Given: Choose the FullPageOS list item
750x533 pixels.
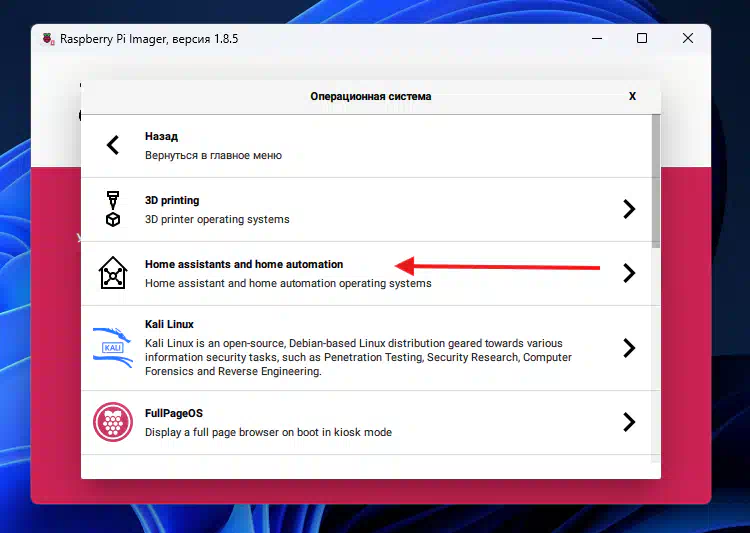Looking at the screenshot, I should [366, 422].
